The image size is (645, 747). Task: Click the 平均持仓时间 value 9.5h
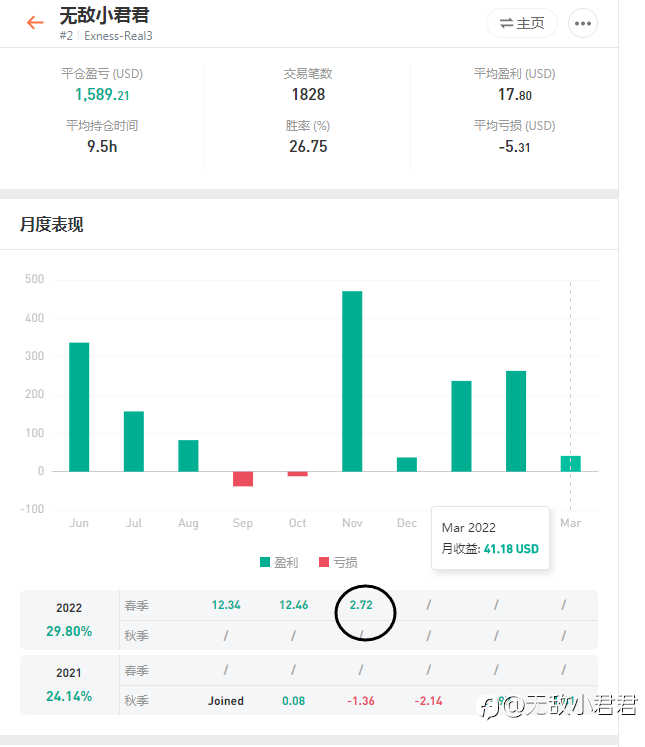pyautogui.click(x=102, y=146)
